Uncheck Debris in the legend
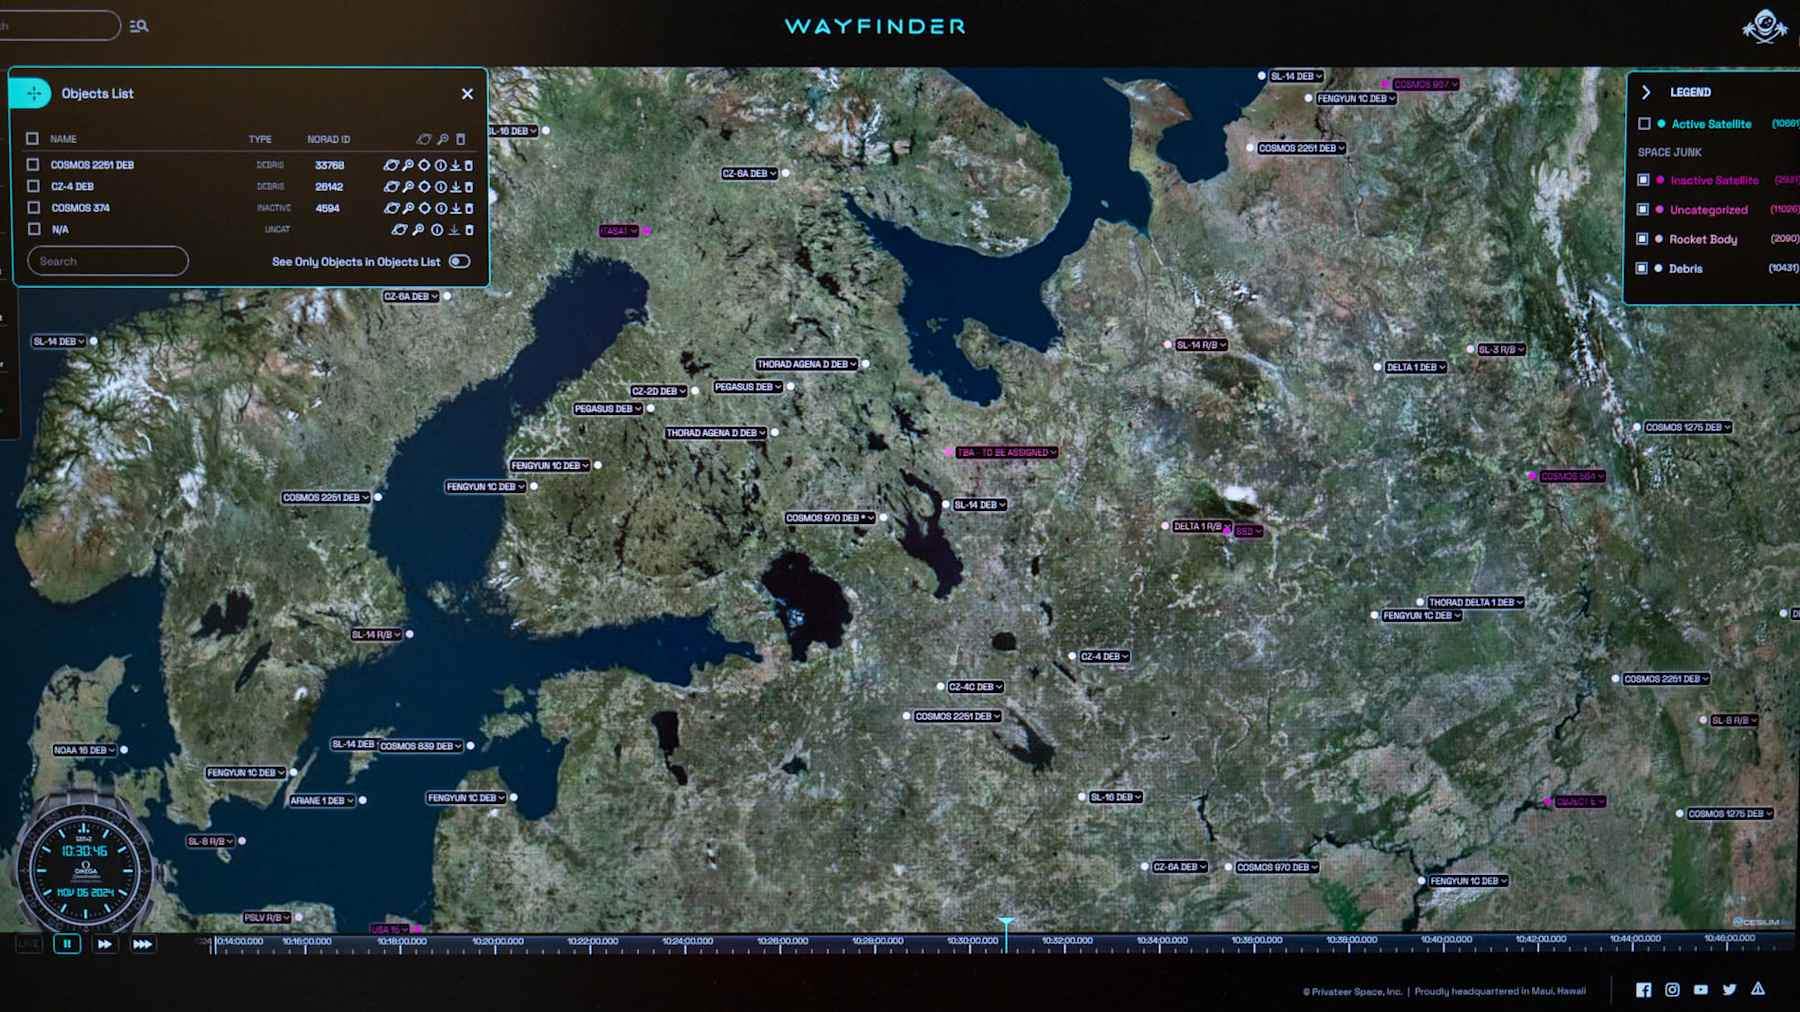Viewport: 1800px width, 1012px height. (x=1642, y=268)
